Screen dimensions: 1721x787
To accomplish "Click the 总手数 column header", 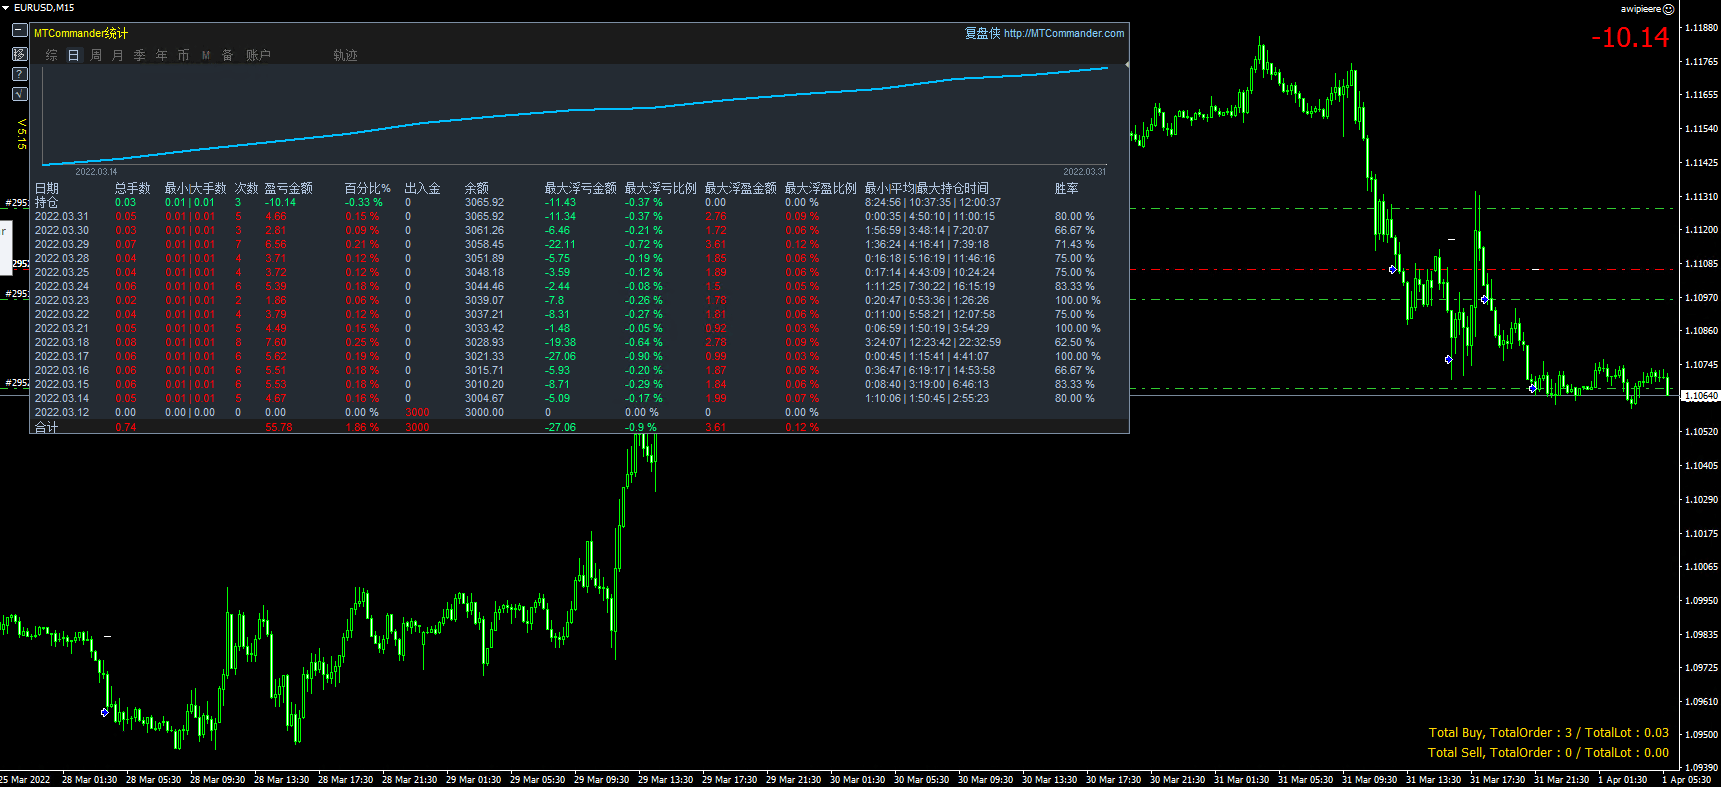I will coord(132,188).
